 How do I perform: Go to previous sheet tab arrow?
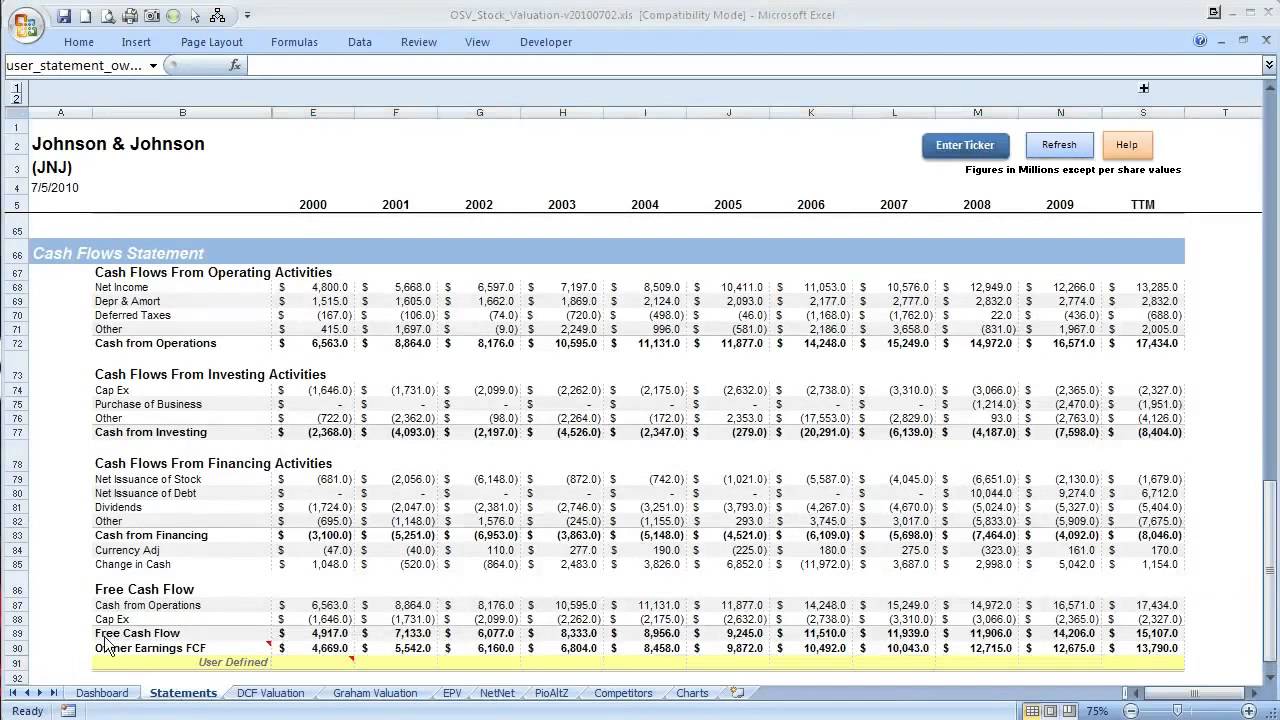(x=27, y=693)
